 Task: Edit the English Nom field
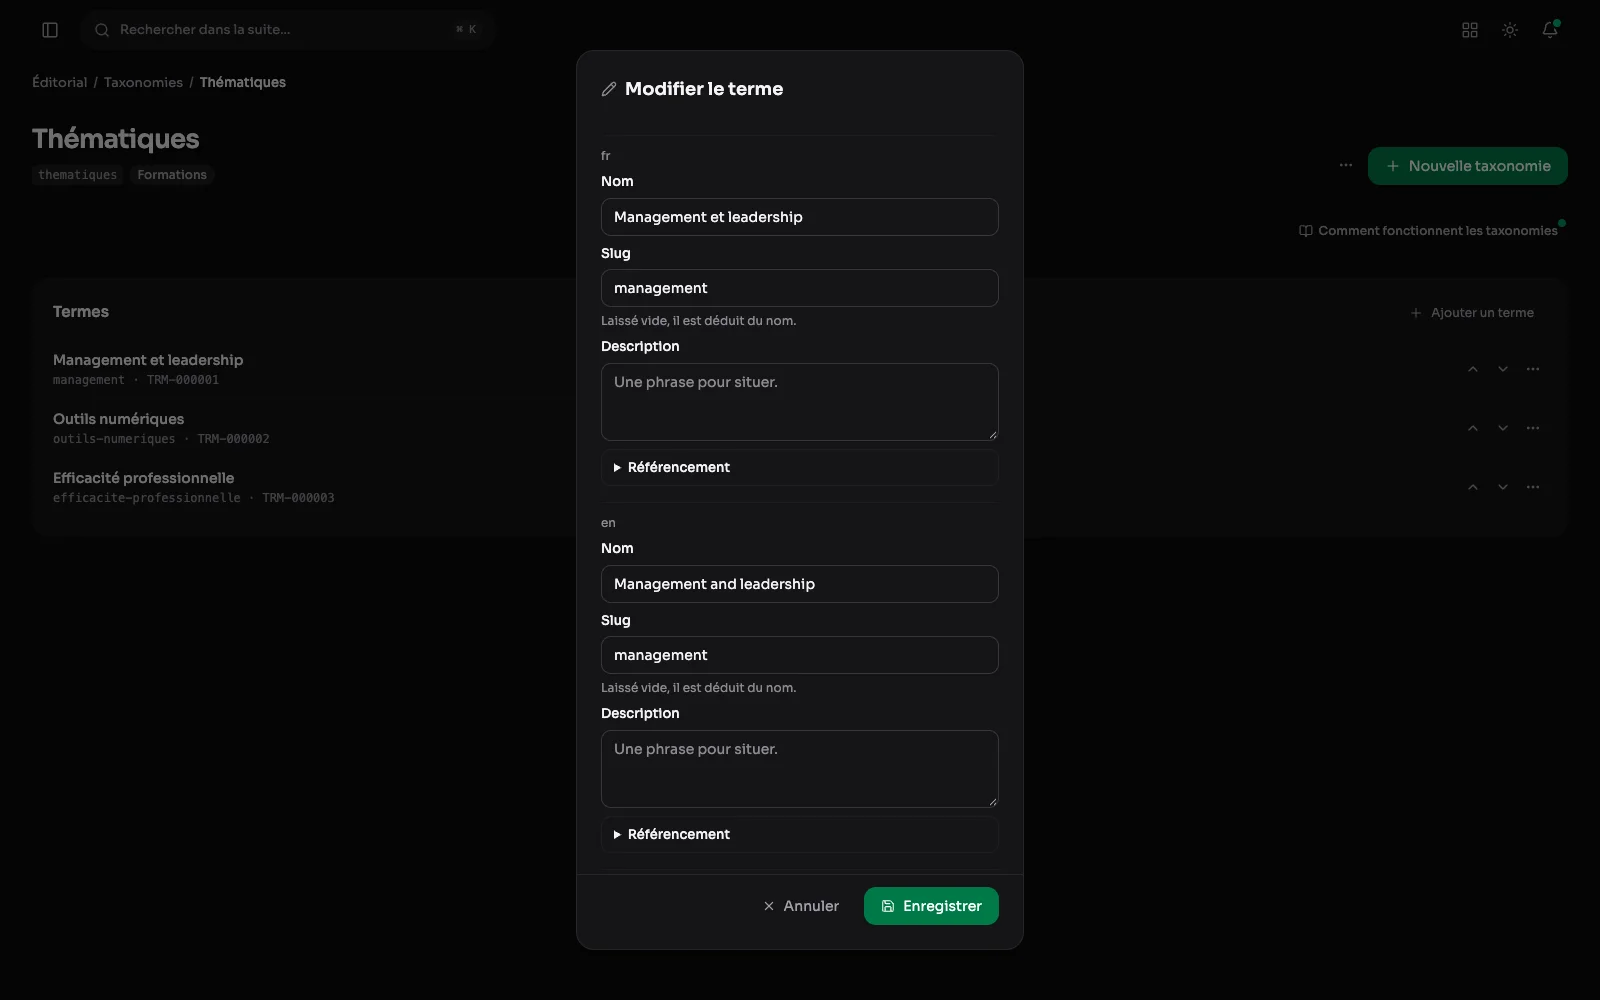[x=800, y=584]
